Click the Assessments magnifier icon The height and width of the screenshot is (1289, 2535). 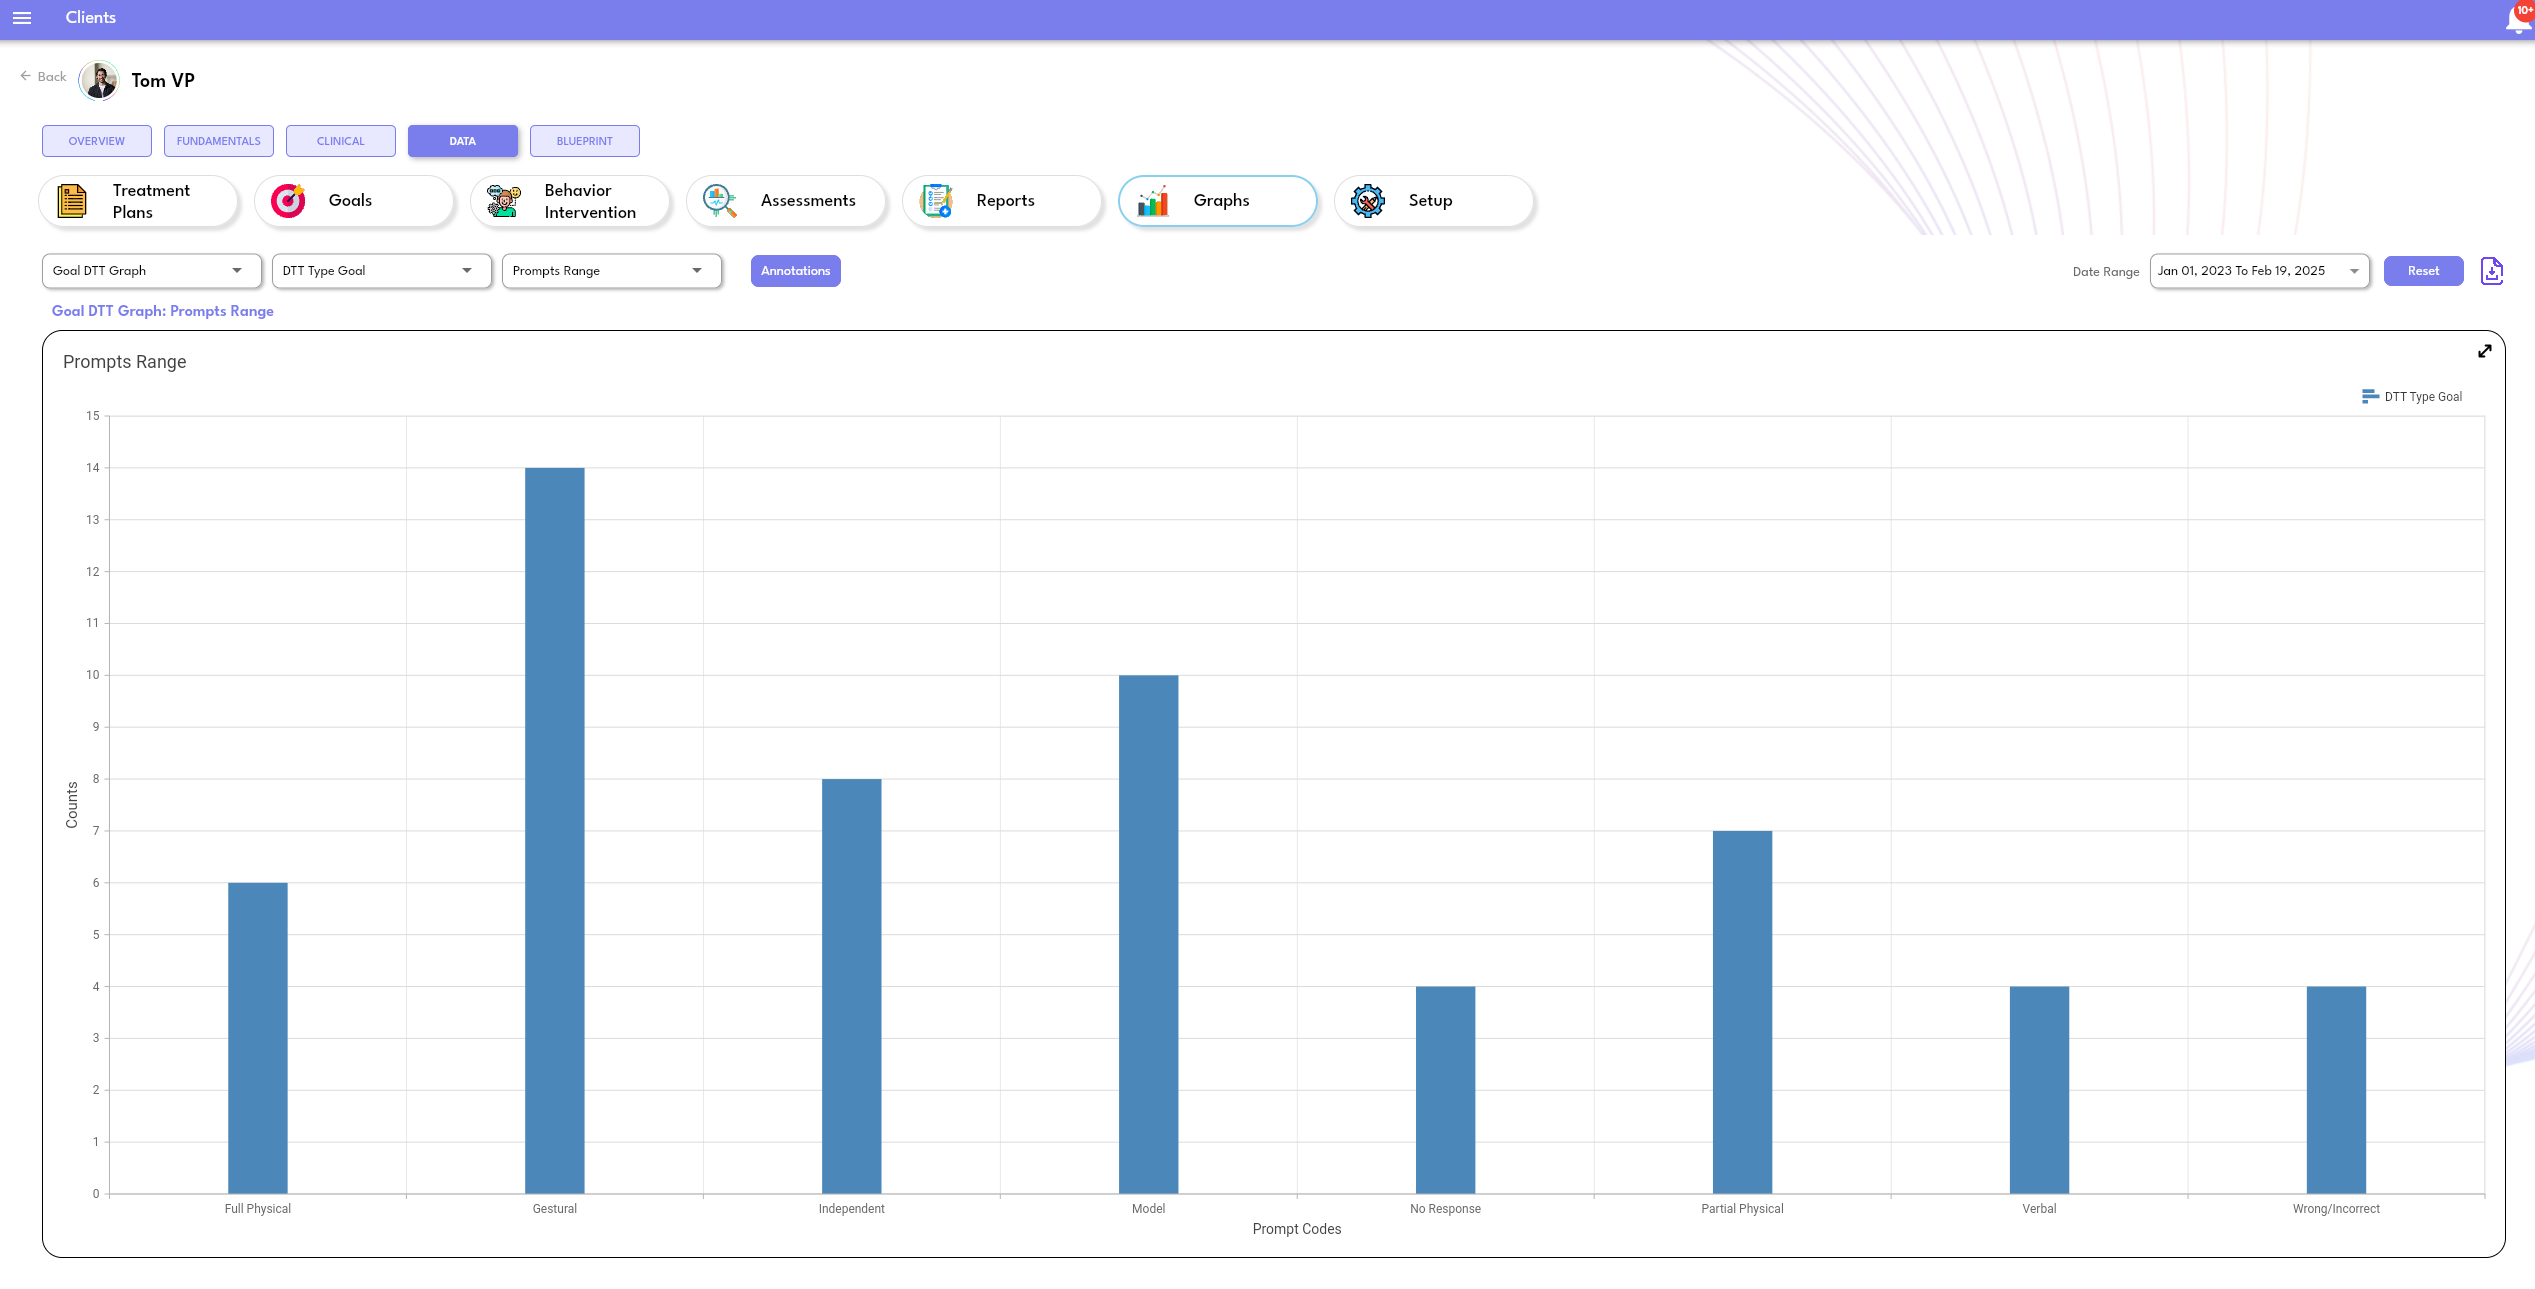719,201
